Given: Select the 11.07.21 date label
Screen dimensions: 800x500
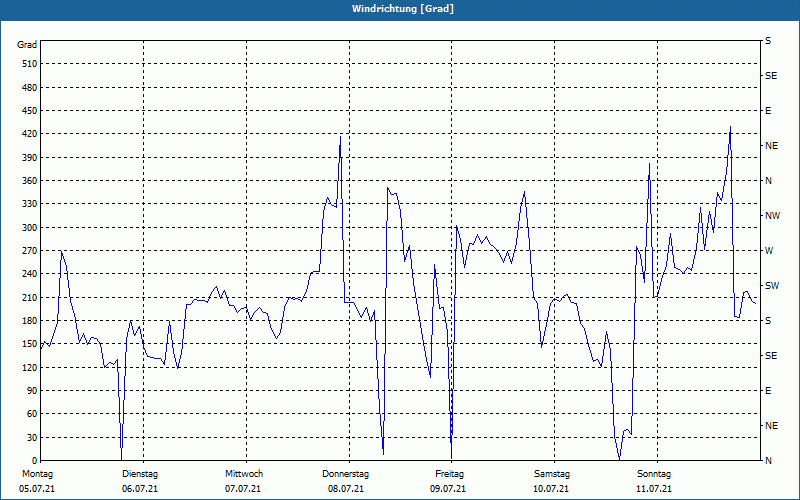Looking at the screenshot, I should coord(654,489).
